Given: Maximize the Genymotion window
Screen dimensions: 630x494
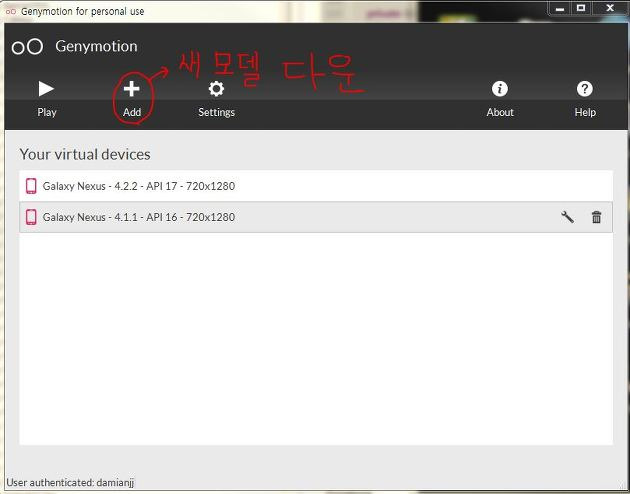Looking at the screenshot, I should (581, 8).
